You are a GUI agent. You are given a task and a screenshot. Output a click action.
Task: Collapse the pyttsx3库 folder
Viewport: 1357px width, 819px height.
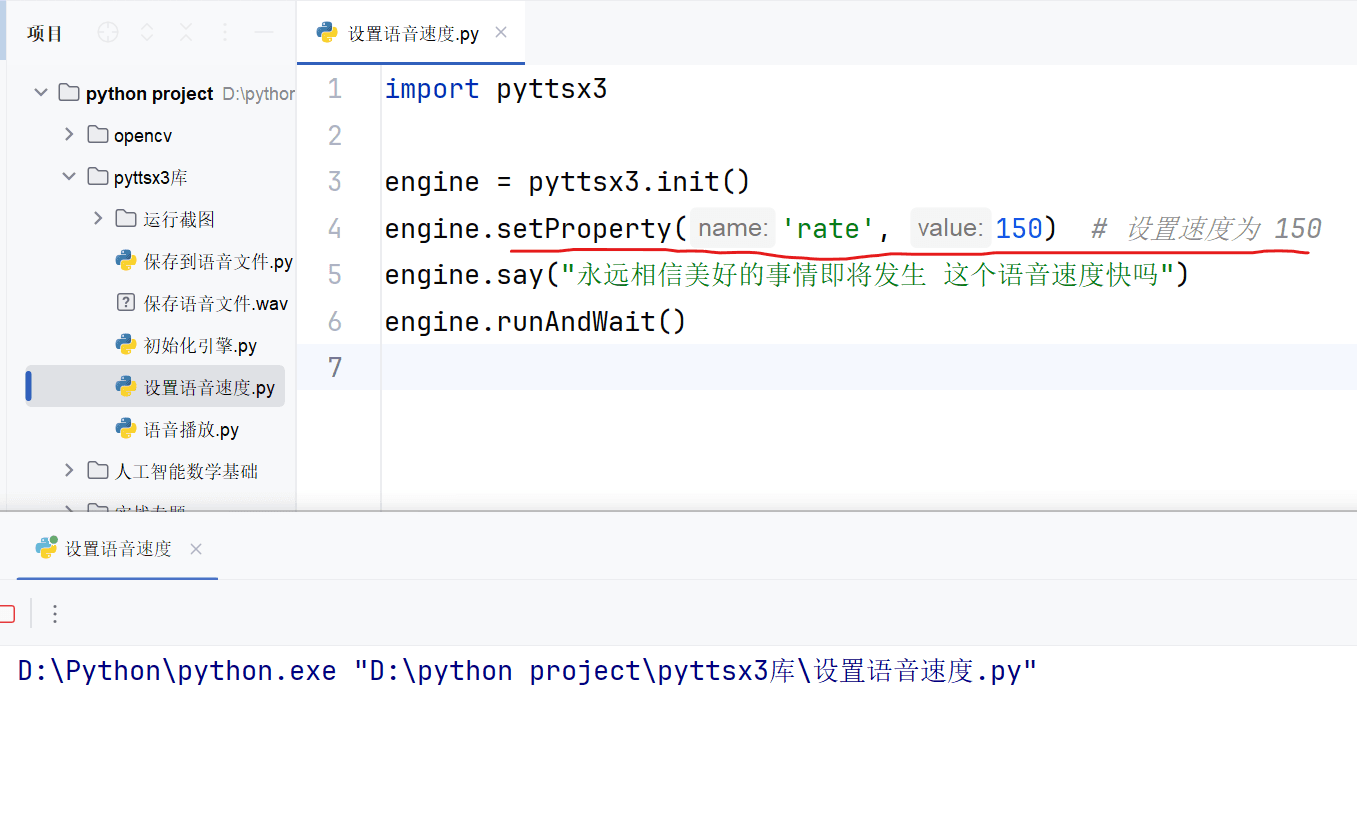[x=69, y=177]
